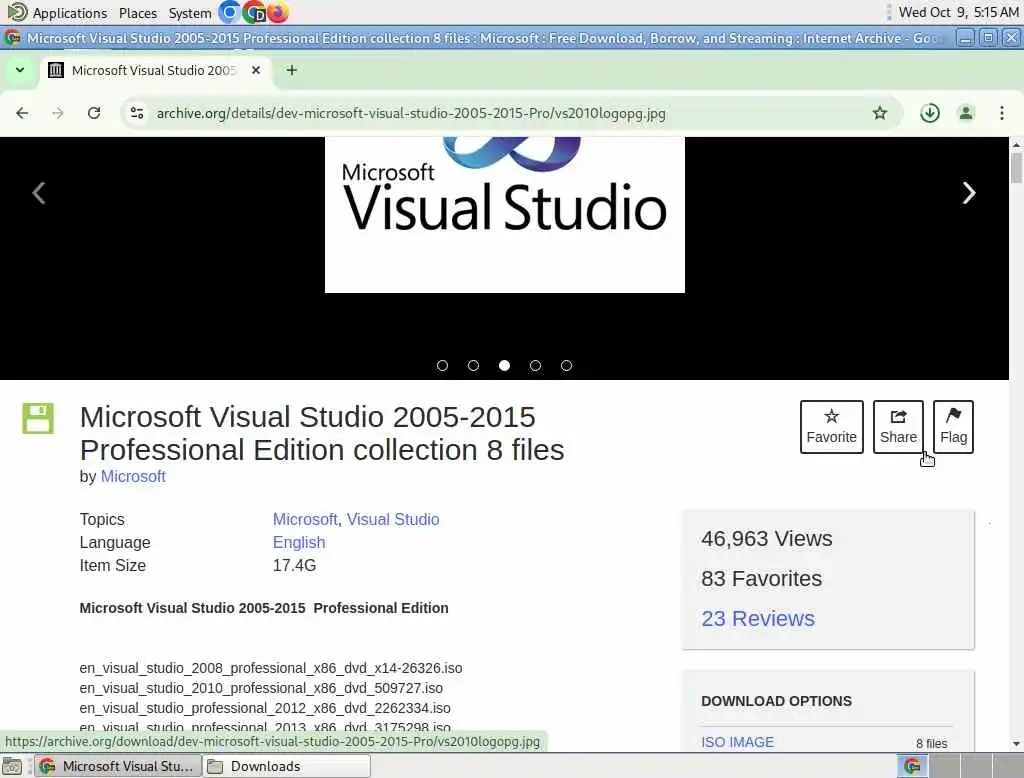Image resolution: width=1024 pixels, height=778 pixels.
Task: Click the green floppy disk software icon
Action: [38, 418]
